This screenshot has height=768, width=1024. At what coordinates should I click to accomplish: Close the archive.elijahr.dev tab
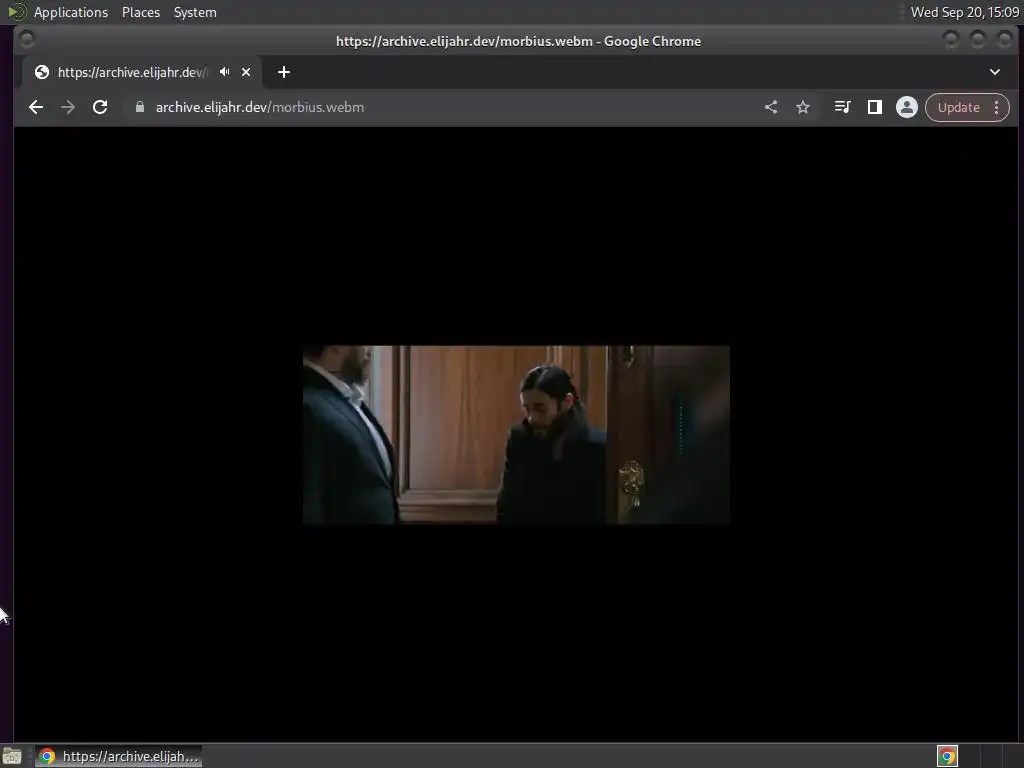tap(246, 72)
